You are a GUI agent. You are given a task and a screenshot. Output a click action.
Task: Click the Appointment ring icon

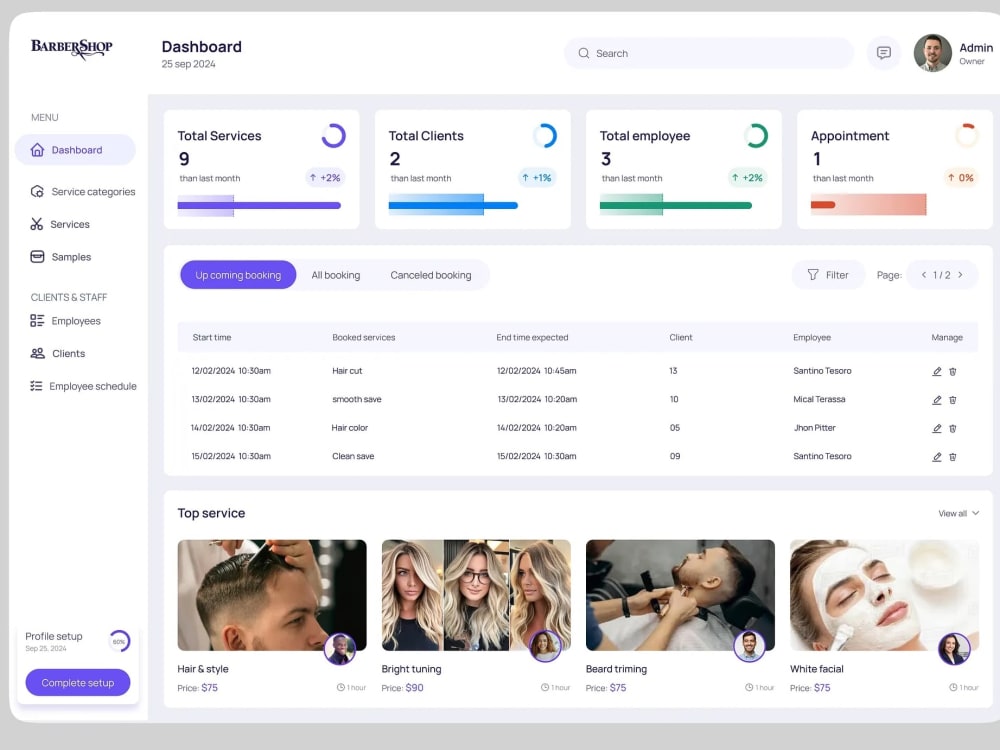(967, 136)
